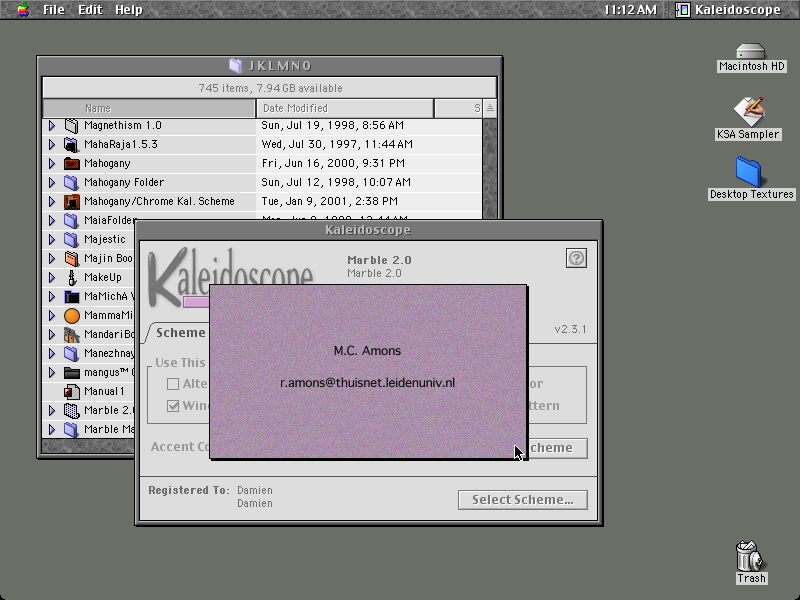The image size is (800, 600).
Task: Open the Edit menu
Action: 90,10
